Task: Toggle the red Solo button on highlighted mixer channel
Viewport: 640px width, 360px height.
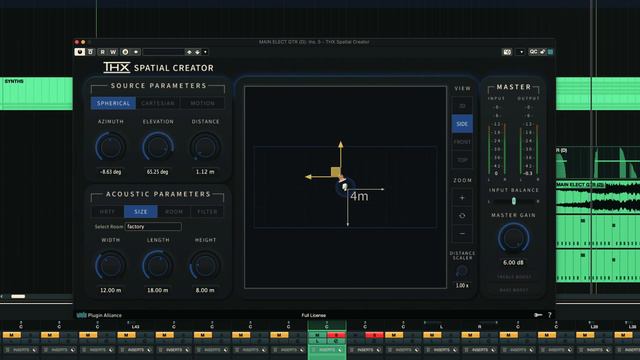Action: pyautogui.click(x=336, y=335)
